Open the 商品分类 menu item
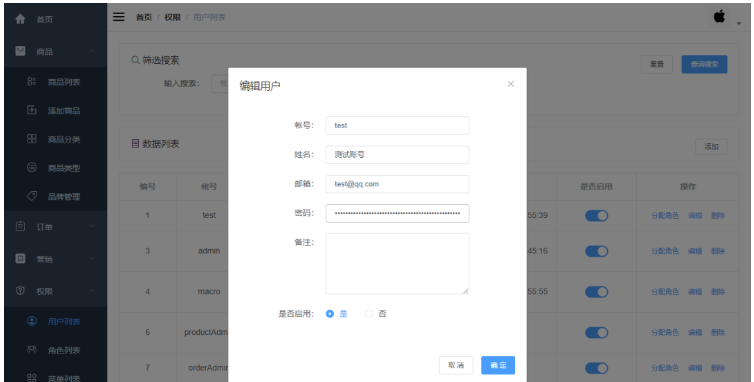The height and width of the screenshot is (382, 754). click(55, 139)
